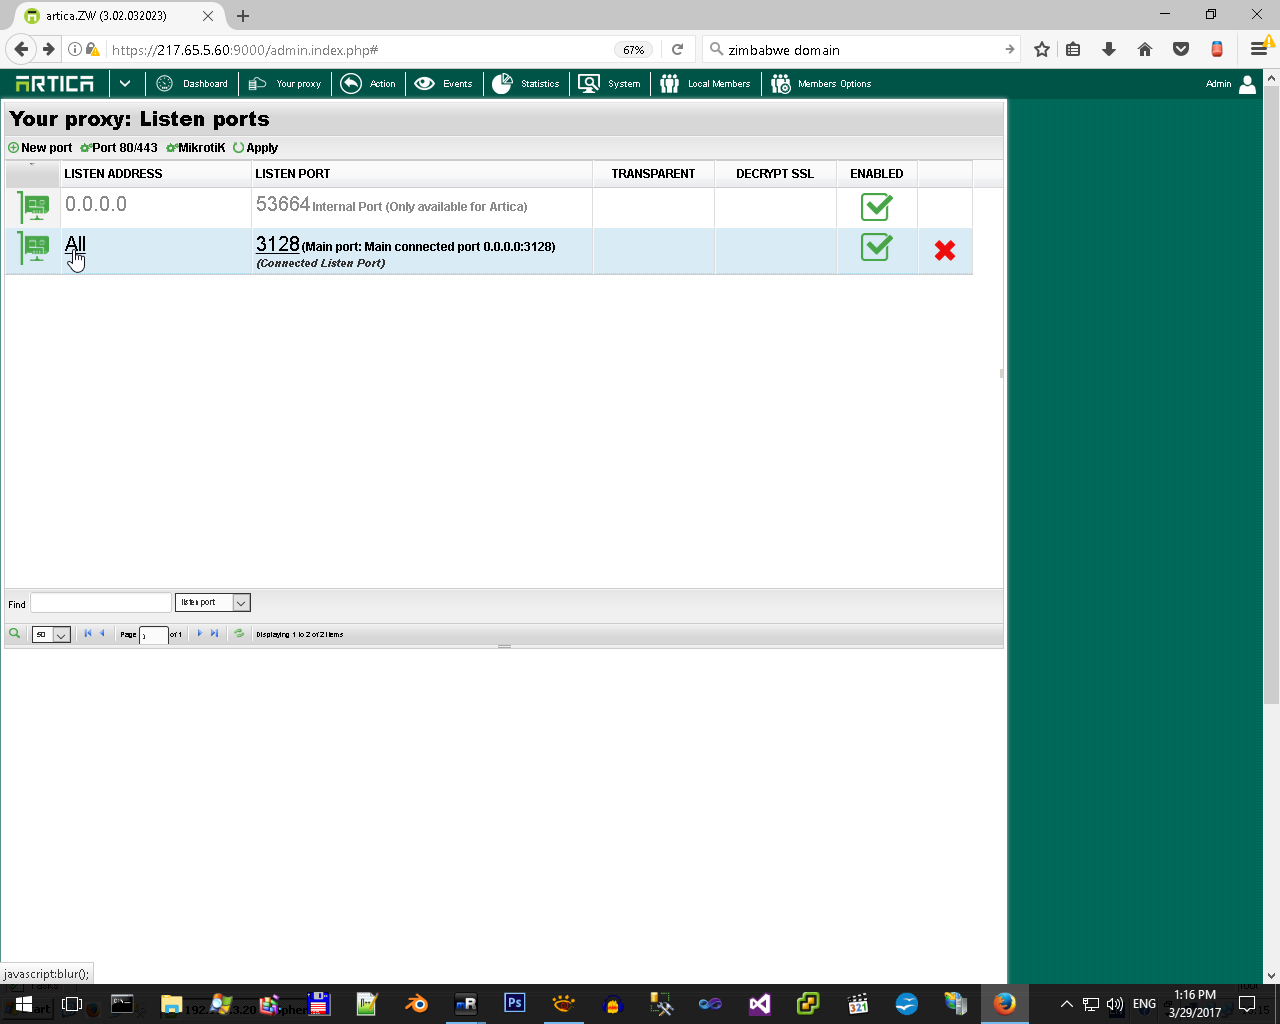
Task: Open the Your proxy menu
Action: pyautogui.click(x=285, y=84)
